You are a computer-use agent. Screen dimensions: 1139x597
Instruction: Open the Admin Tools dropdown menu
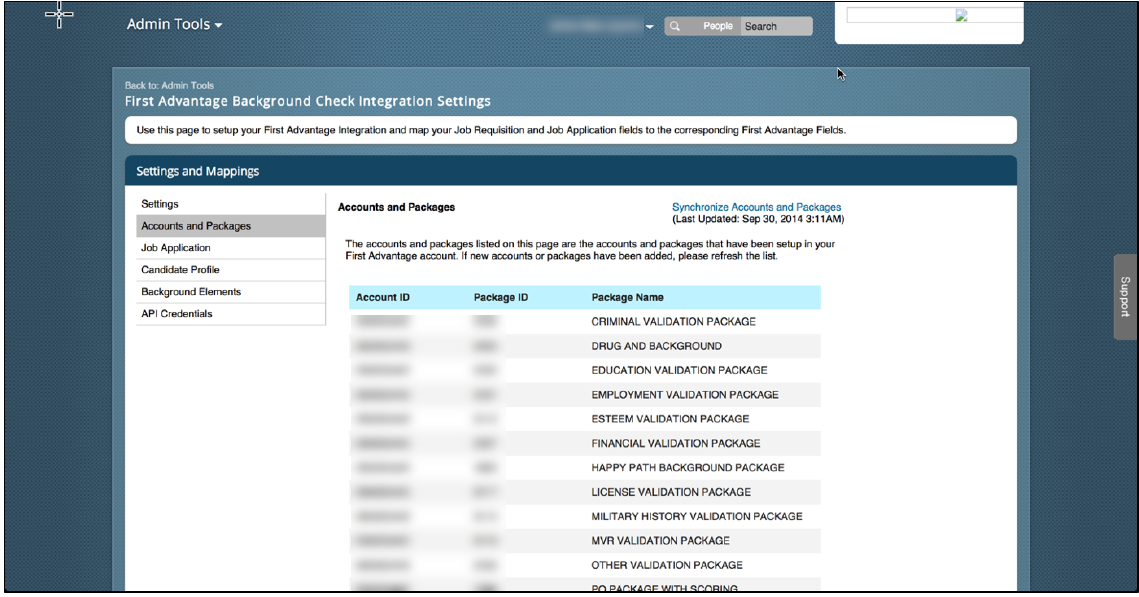[174, 25]
